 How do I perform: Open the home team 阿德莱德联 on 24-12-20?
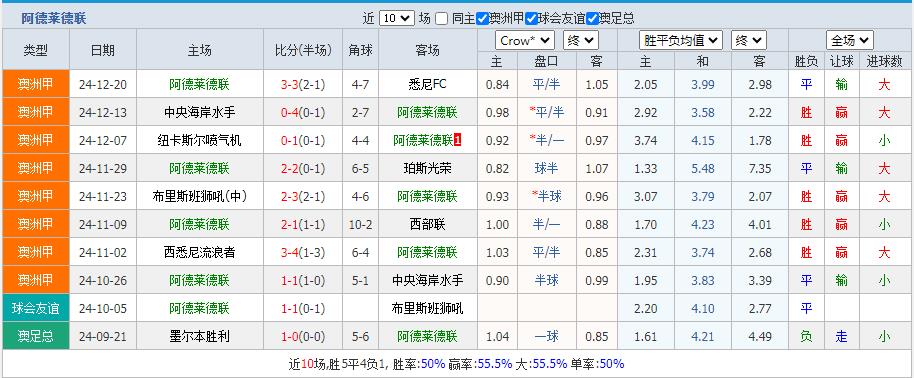(x=199, y=84)
